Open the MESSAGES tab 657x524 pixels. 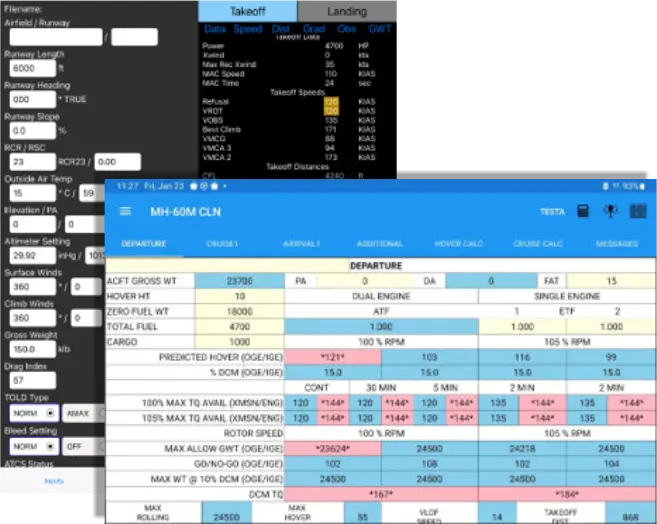tap(617, 244)
